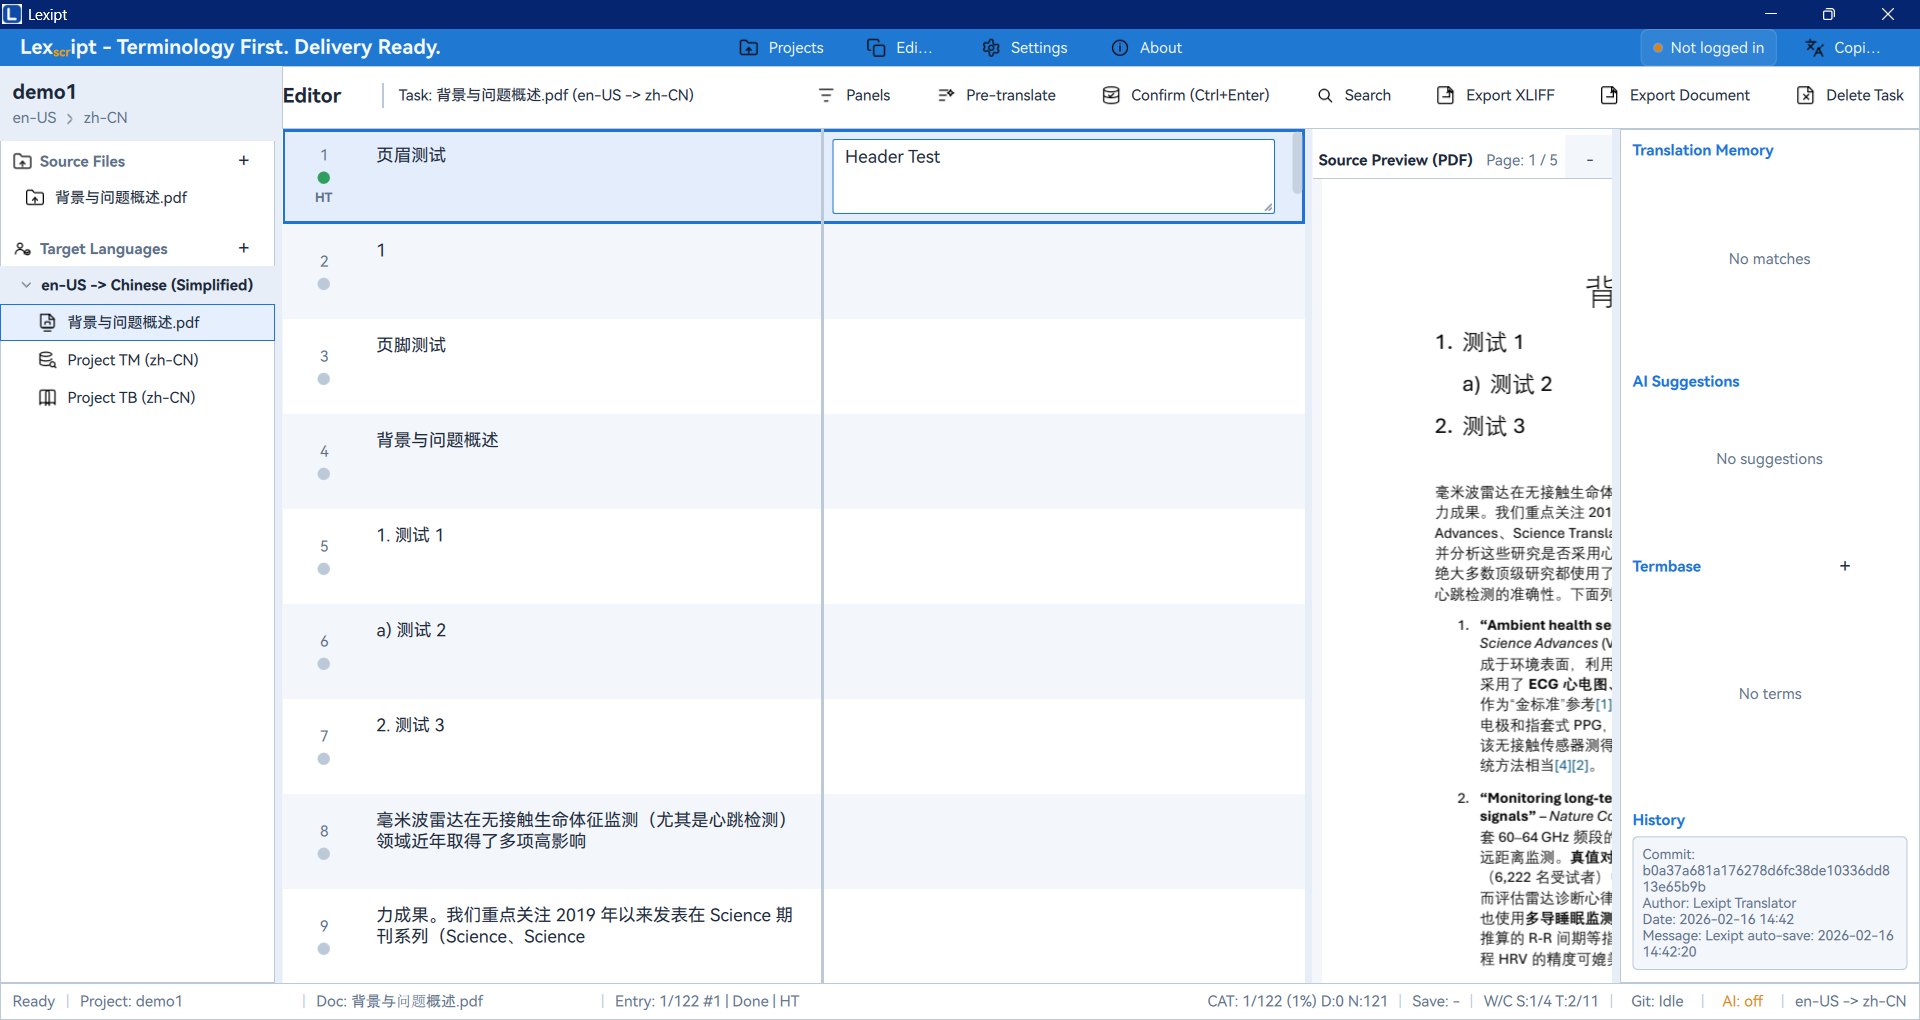Screen dimensions: 1920x1020
Task: Open Project TM (zh-CN) in sidebar
Action: click(132, 360)
